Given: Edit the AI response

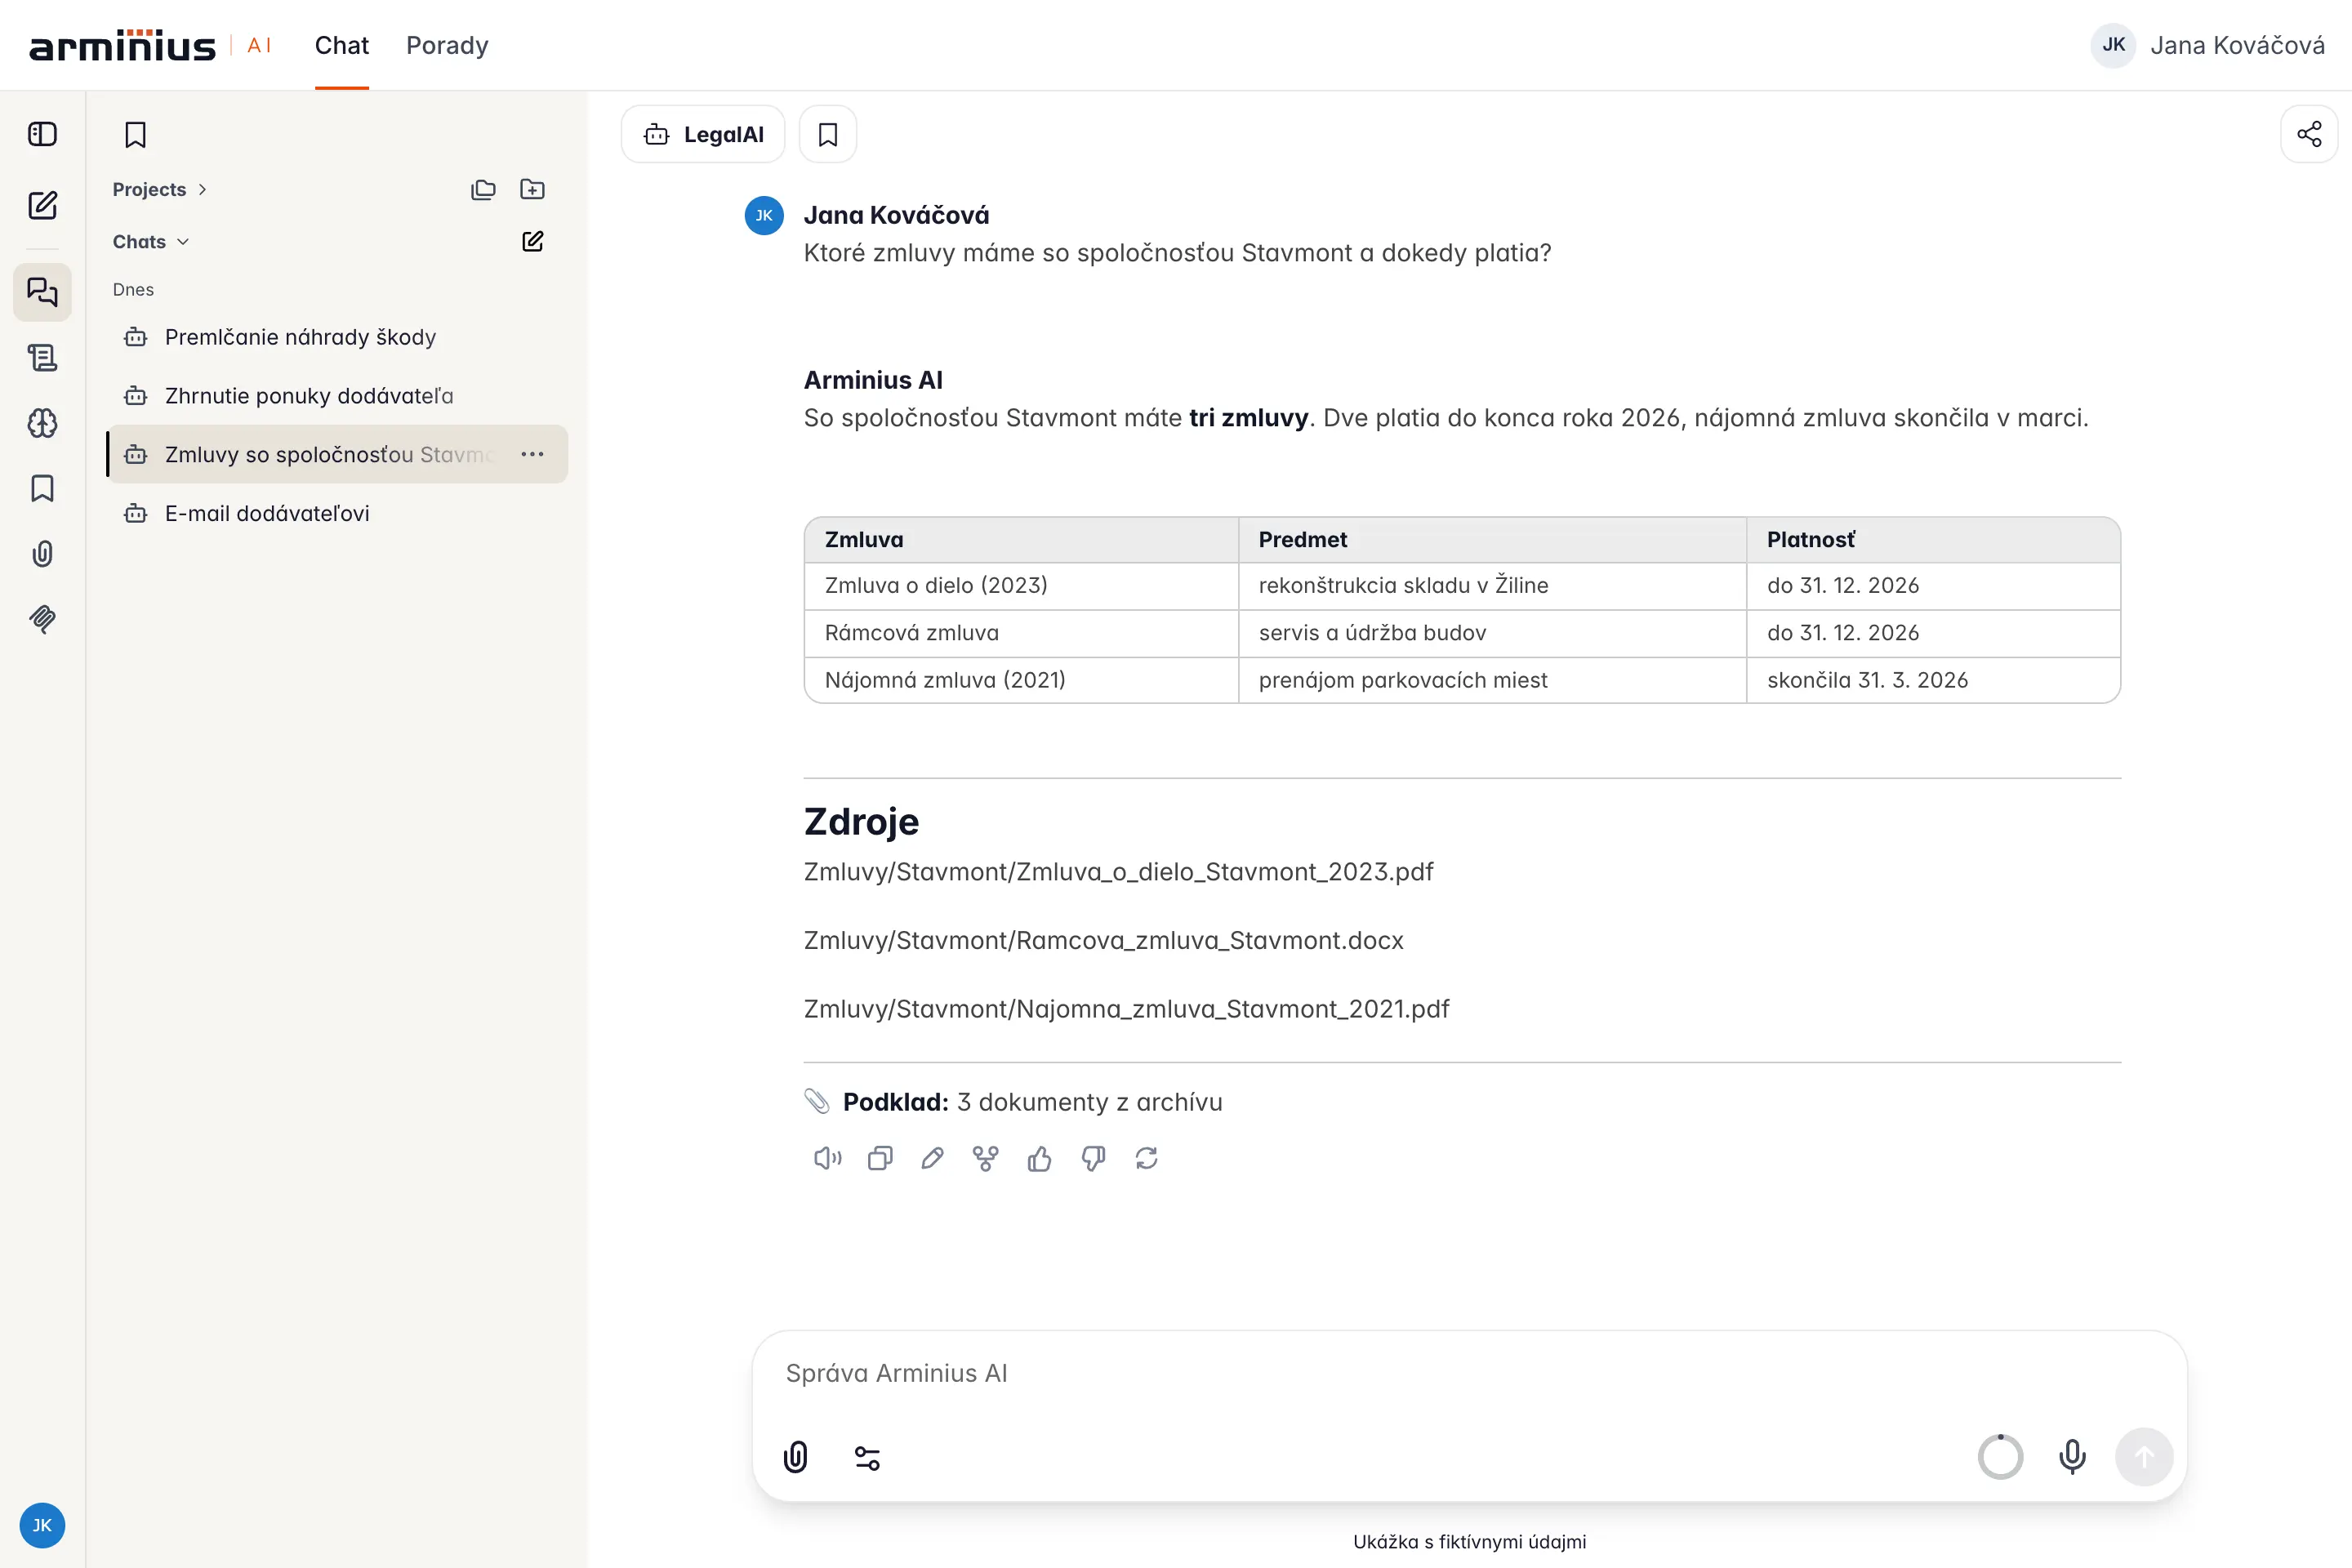Looking at the screenshot, I should click(x=932, y=1158).
